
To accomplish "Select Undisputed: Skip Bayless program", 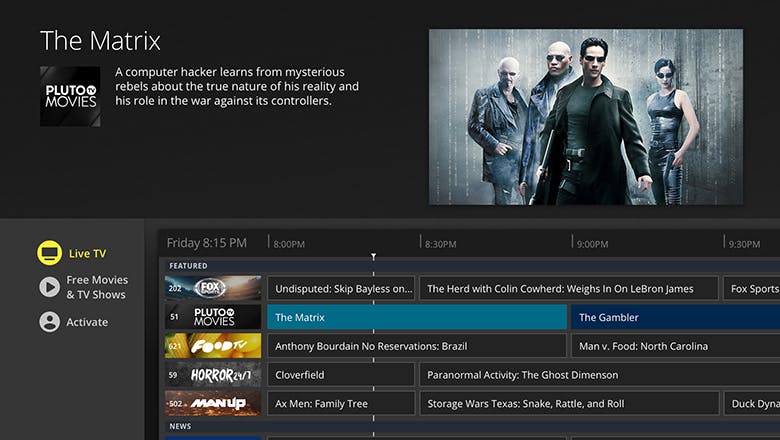I will pyautogui.click(x=341, y=288).
